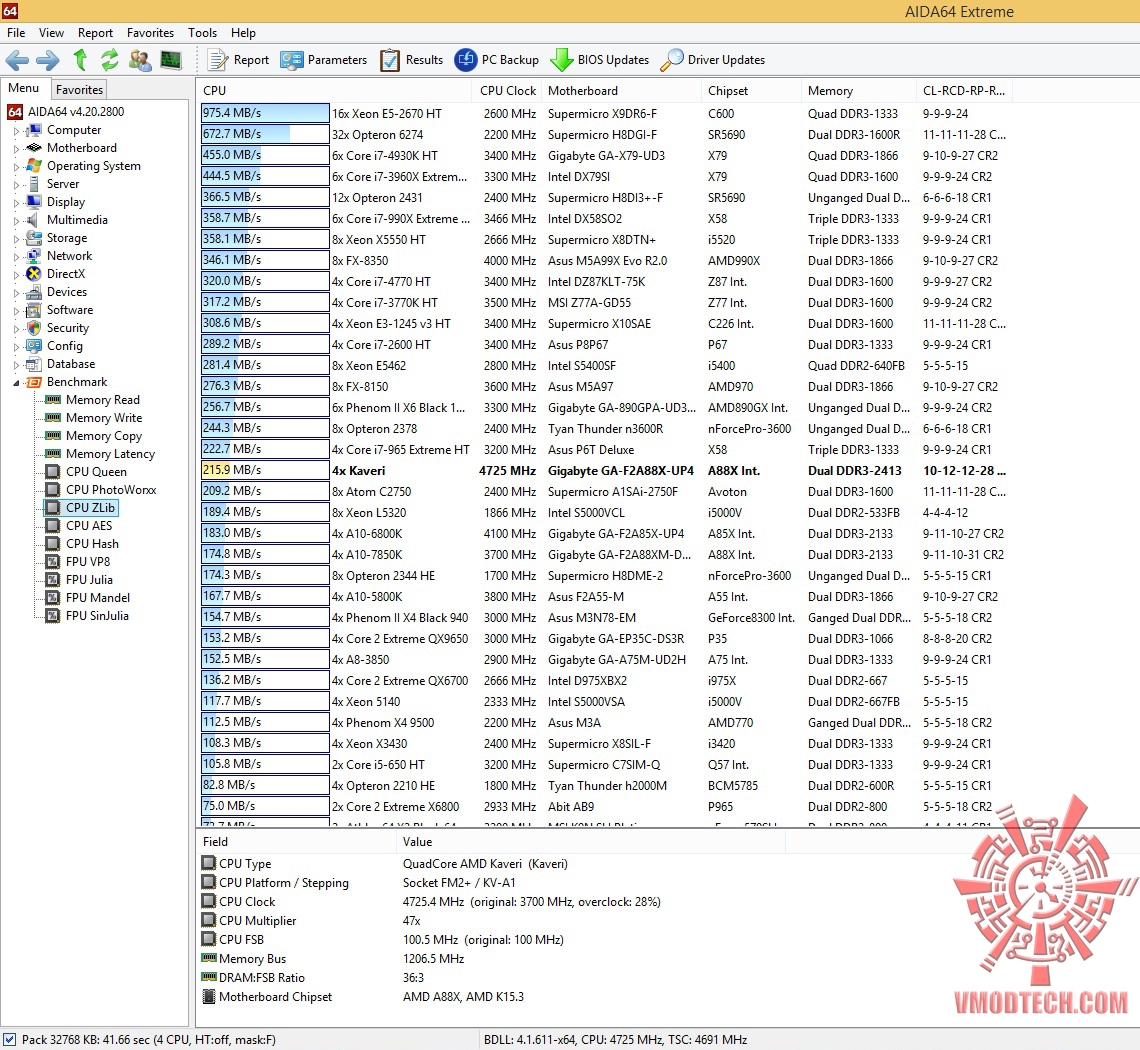Open the Favorites menu
This screenshot has width=1140, height=1050.
[150, 33]
